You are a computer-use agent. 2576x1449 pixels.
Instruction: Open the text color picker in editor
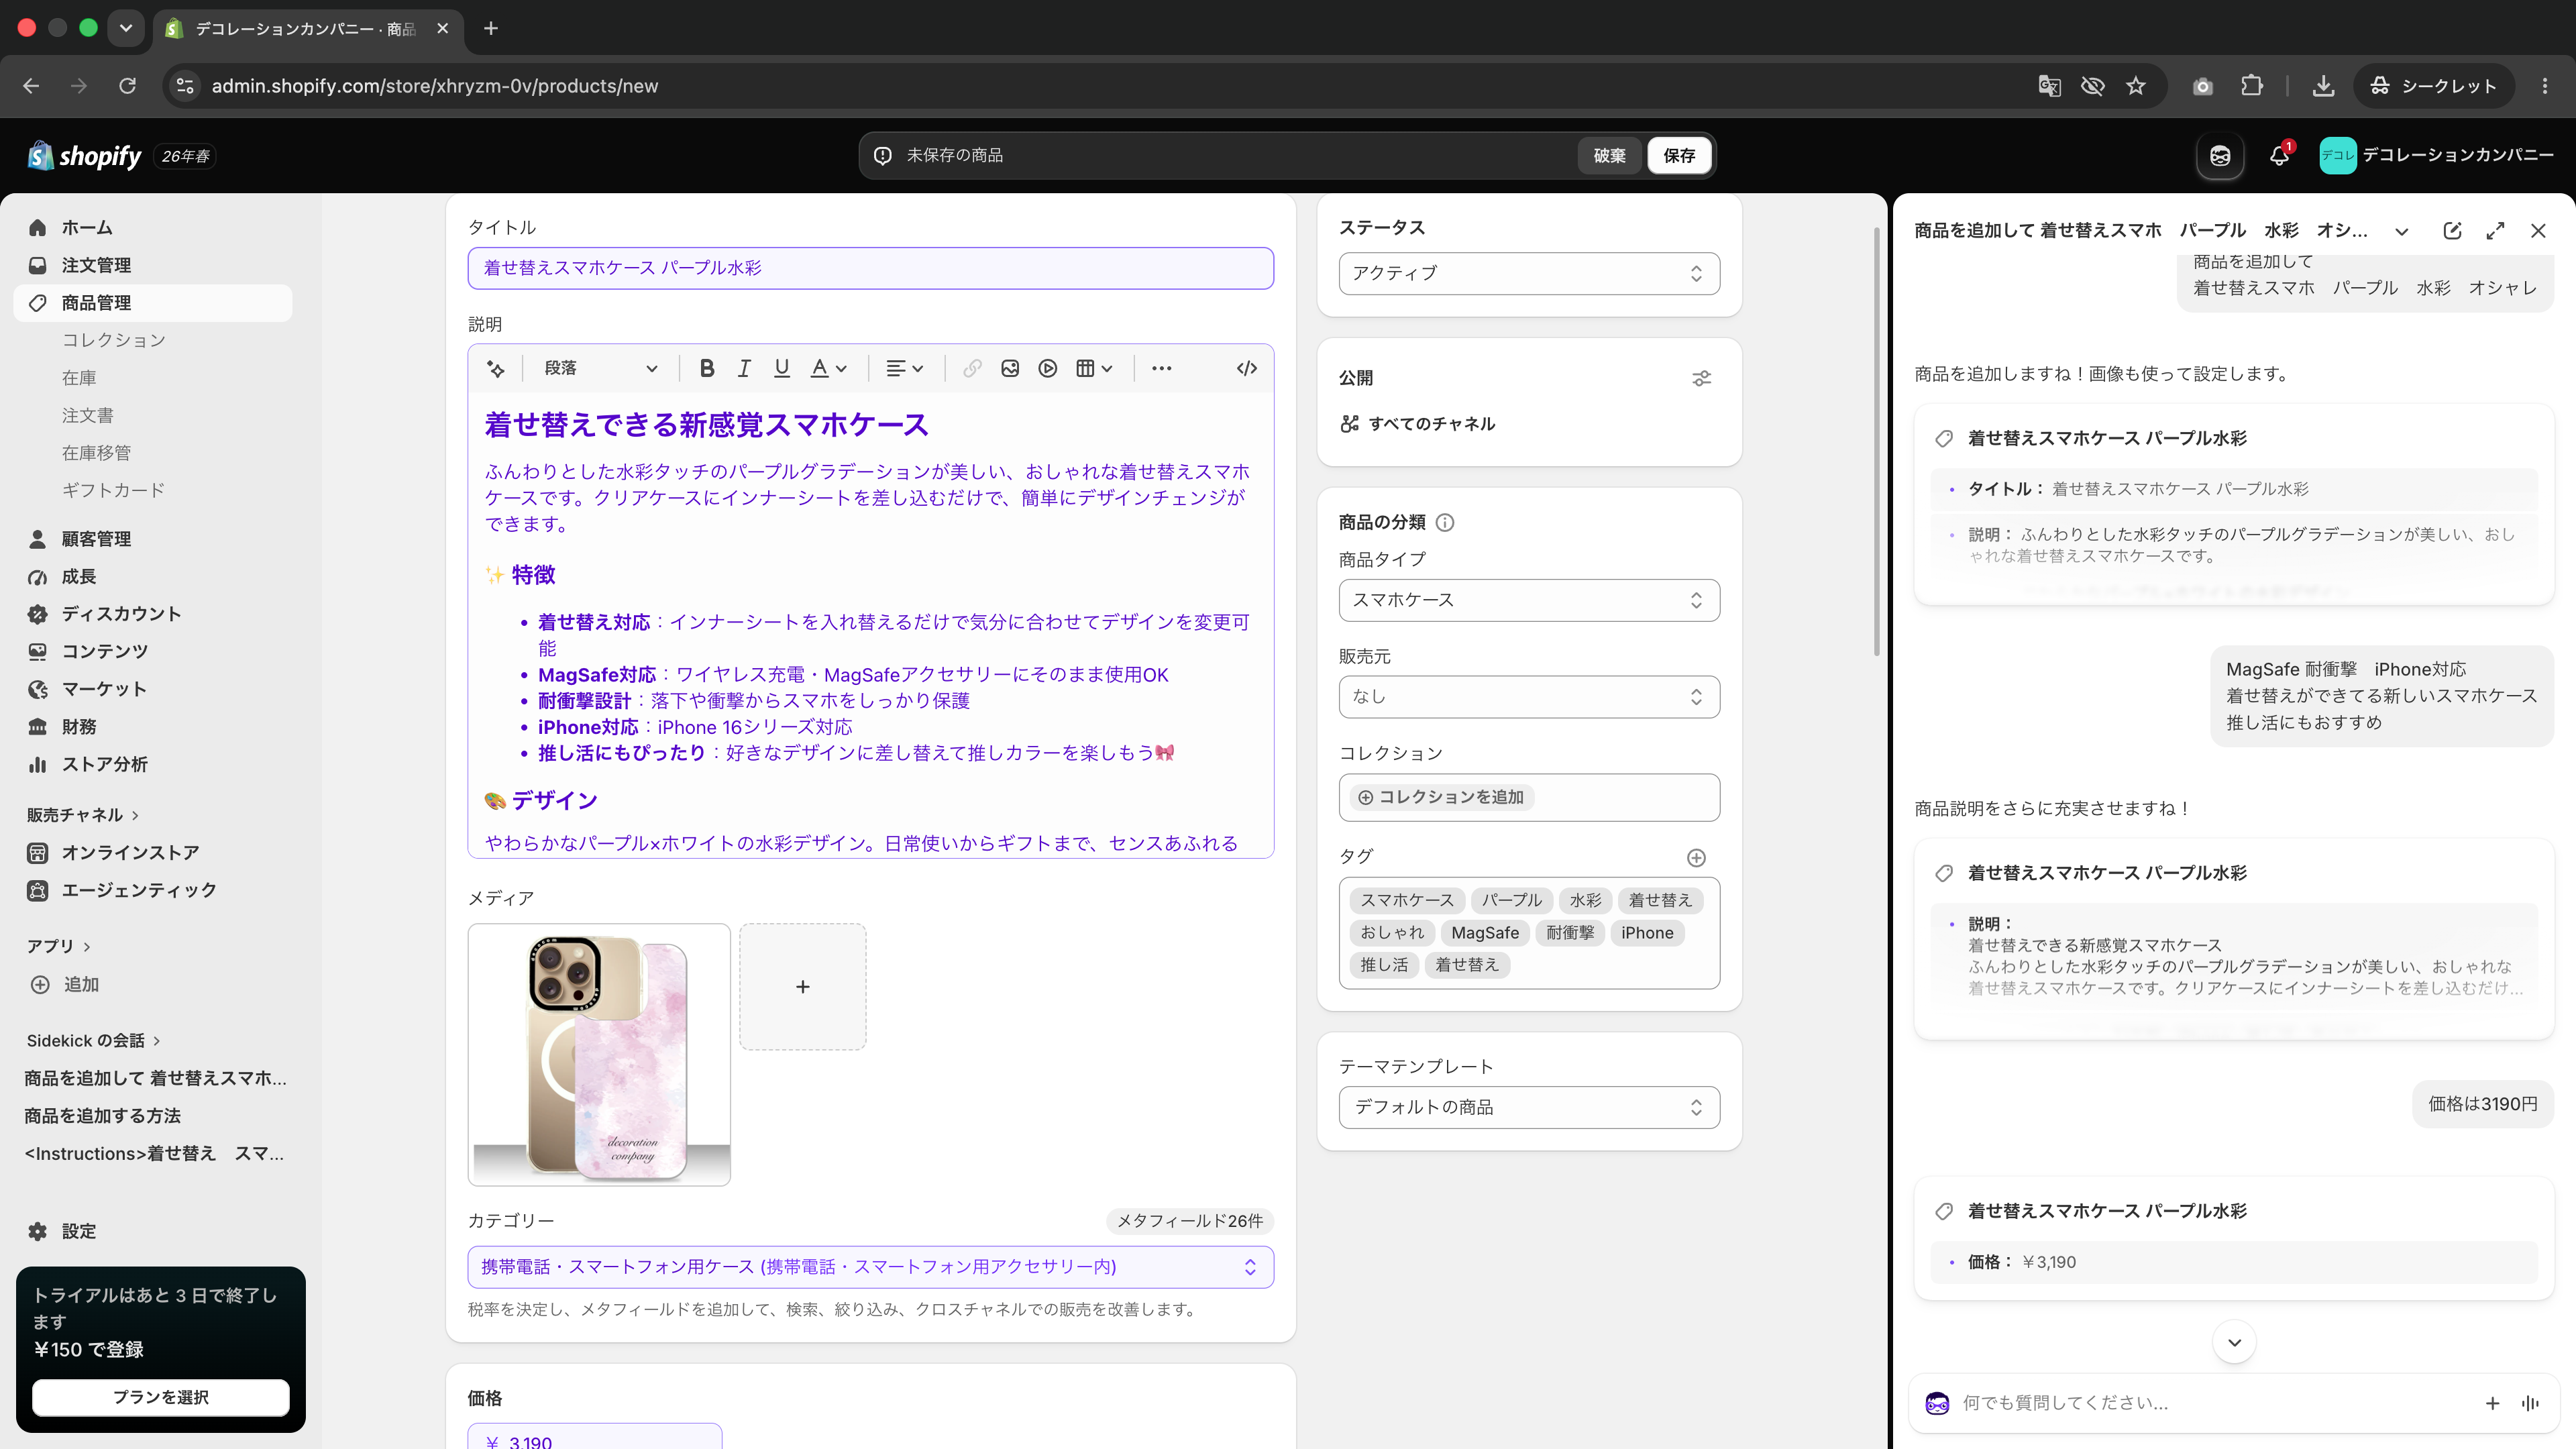point(828,368)
